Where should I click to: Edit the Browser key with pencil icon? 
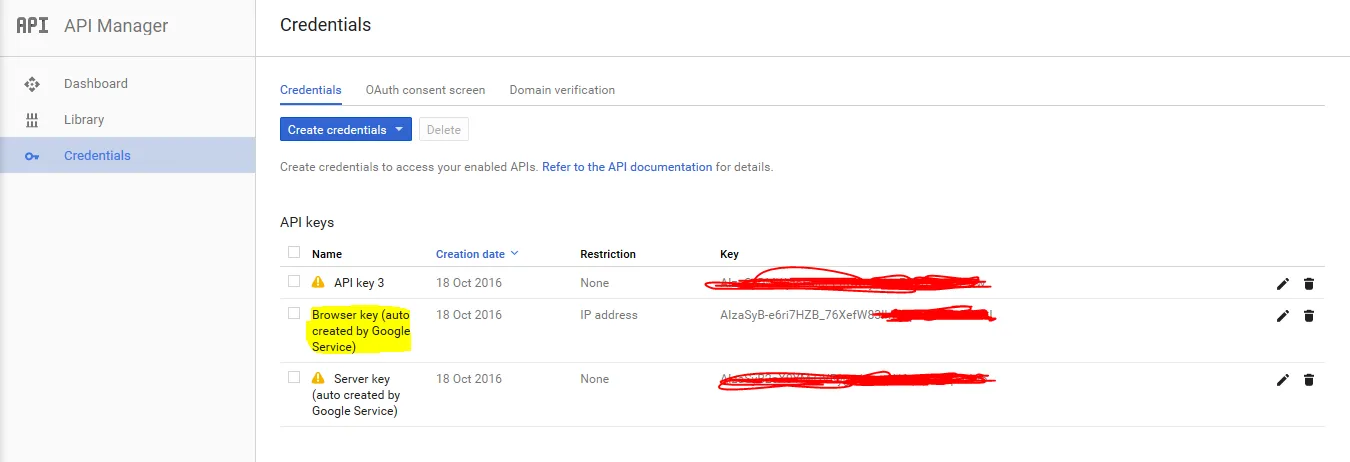coord(1283,316)
